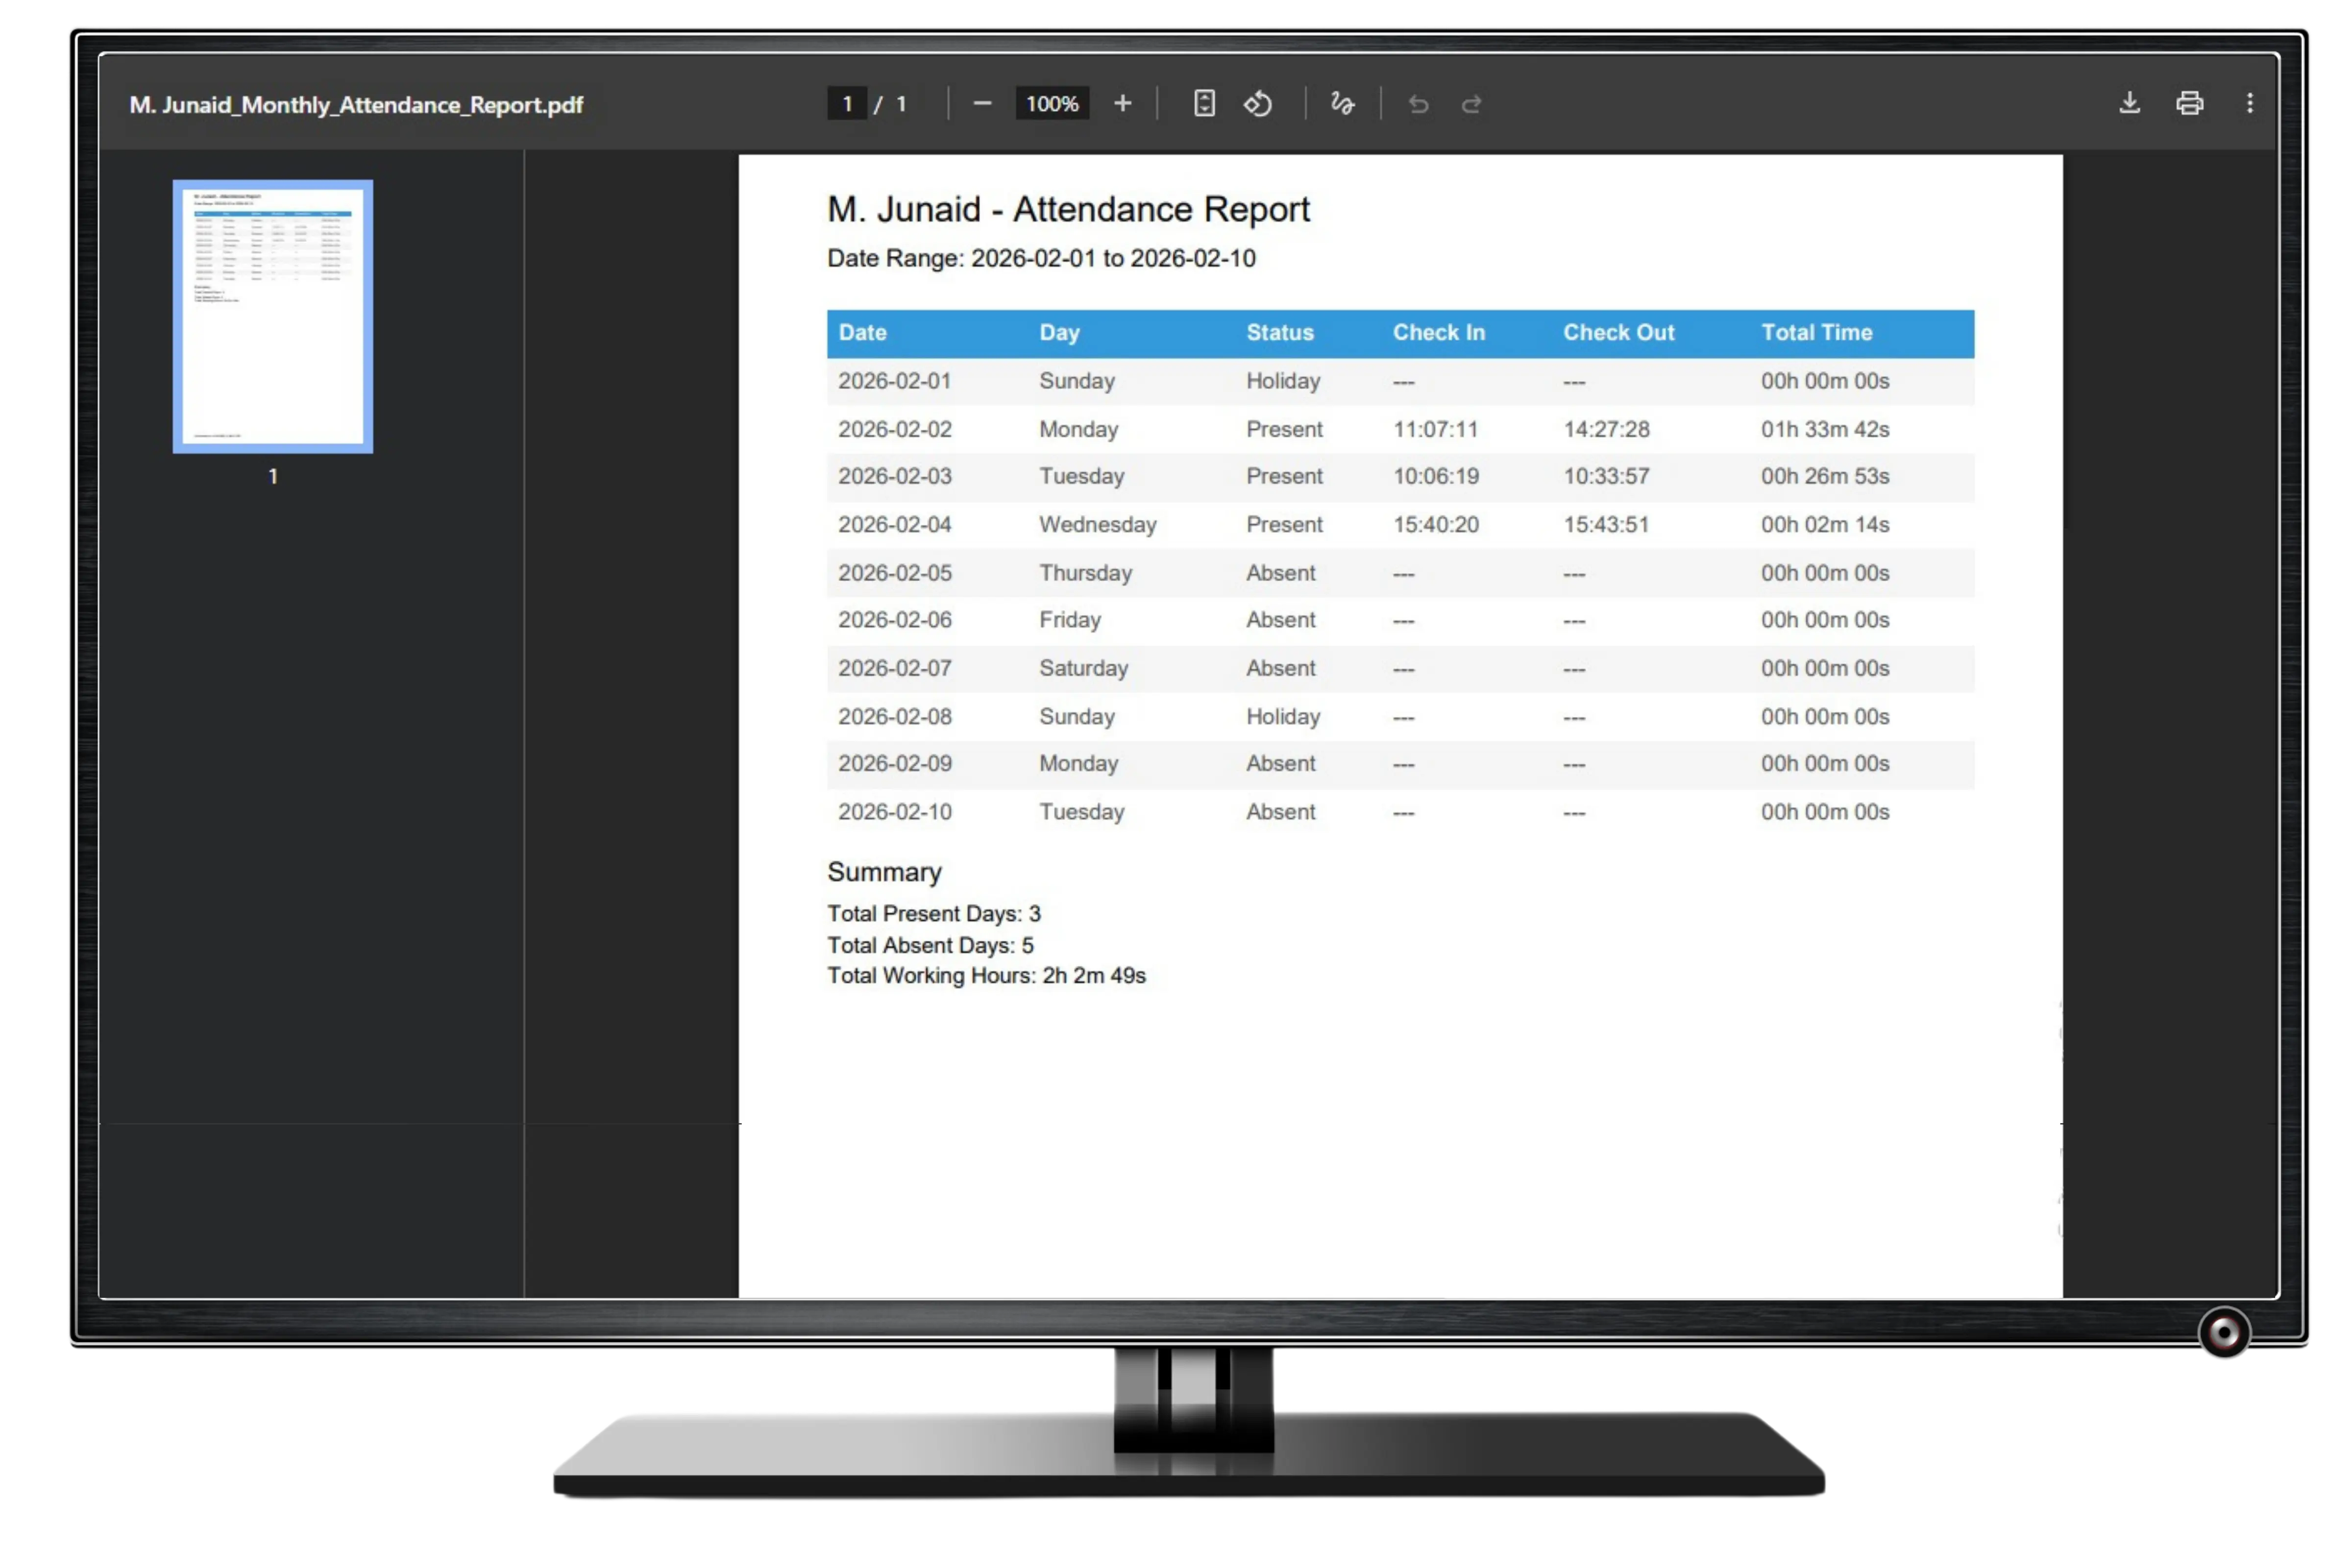
Task: Activate the draw annotation tool
Action: click(1342, 104)
